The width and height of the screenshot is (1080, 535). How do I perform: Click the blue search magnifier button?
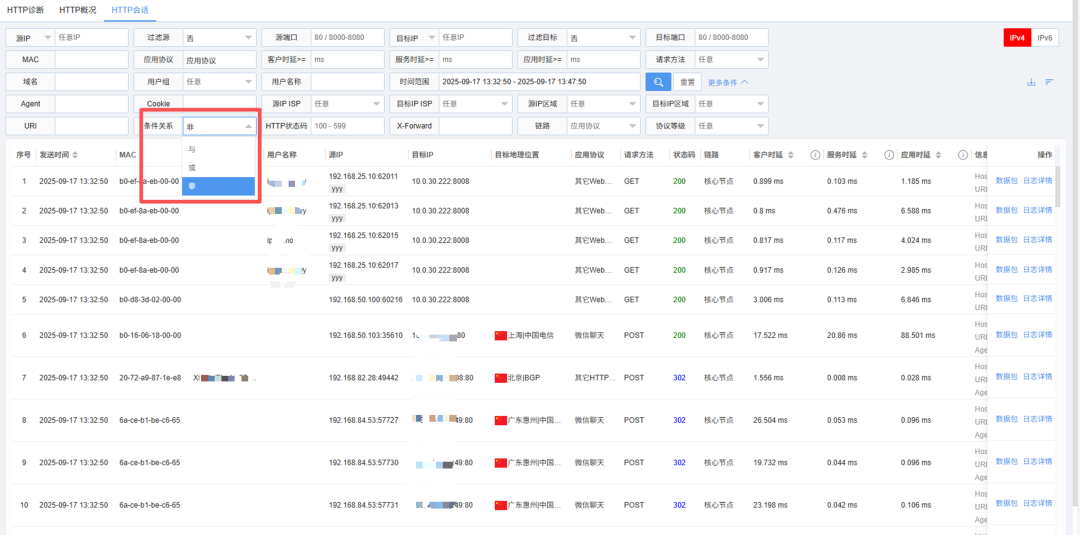point(658,82)
